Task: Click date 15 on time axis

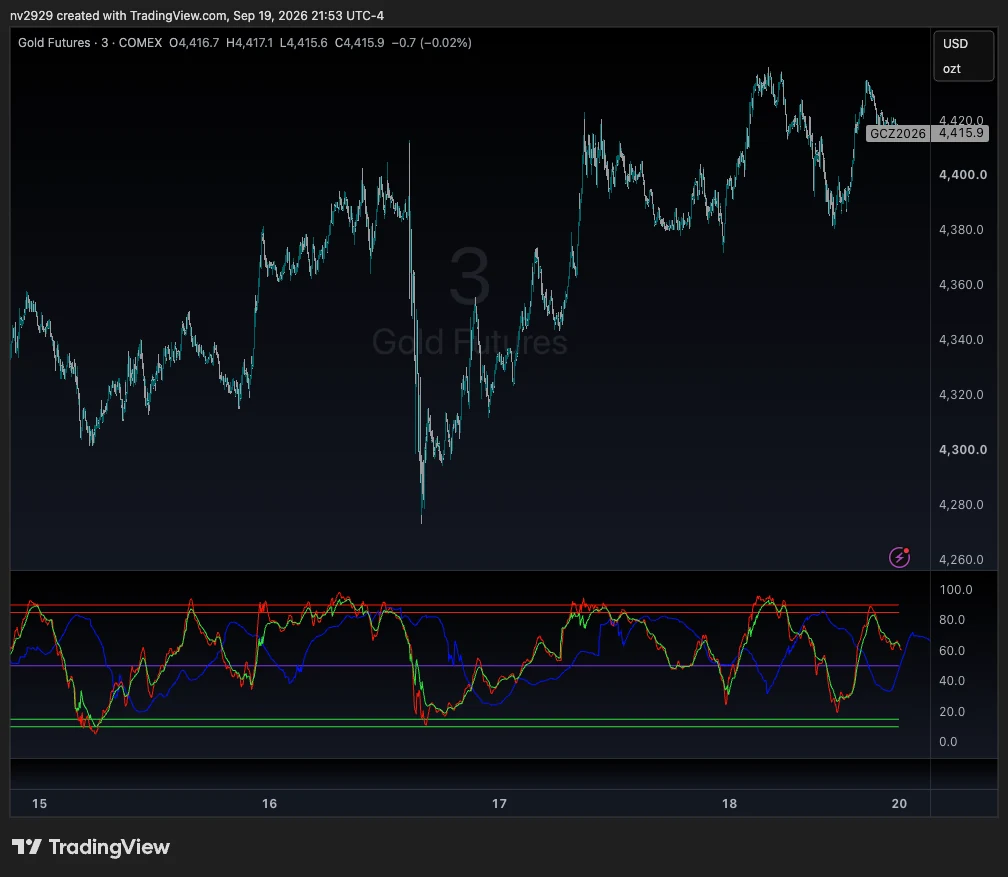Action: coord(39,804)
